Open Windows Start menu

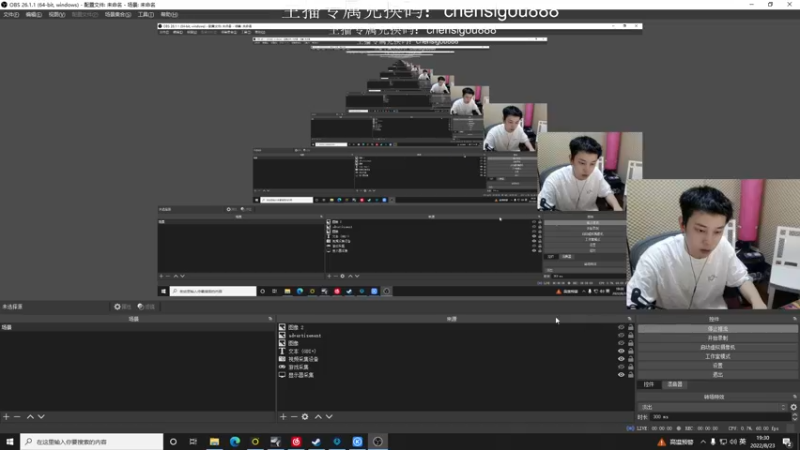10,442
